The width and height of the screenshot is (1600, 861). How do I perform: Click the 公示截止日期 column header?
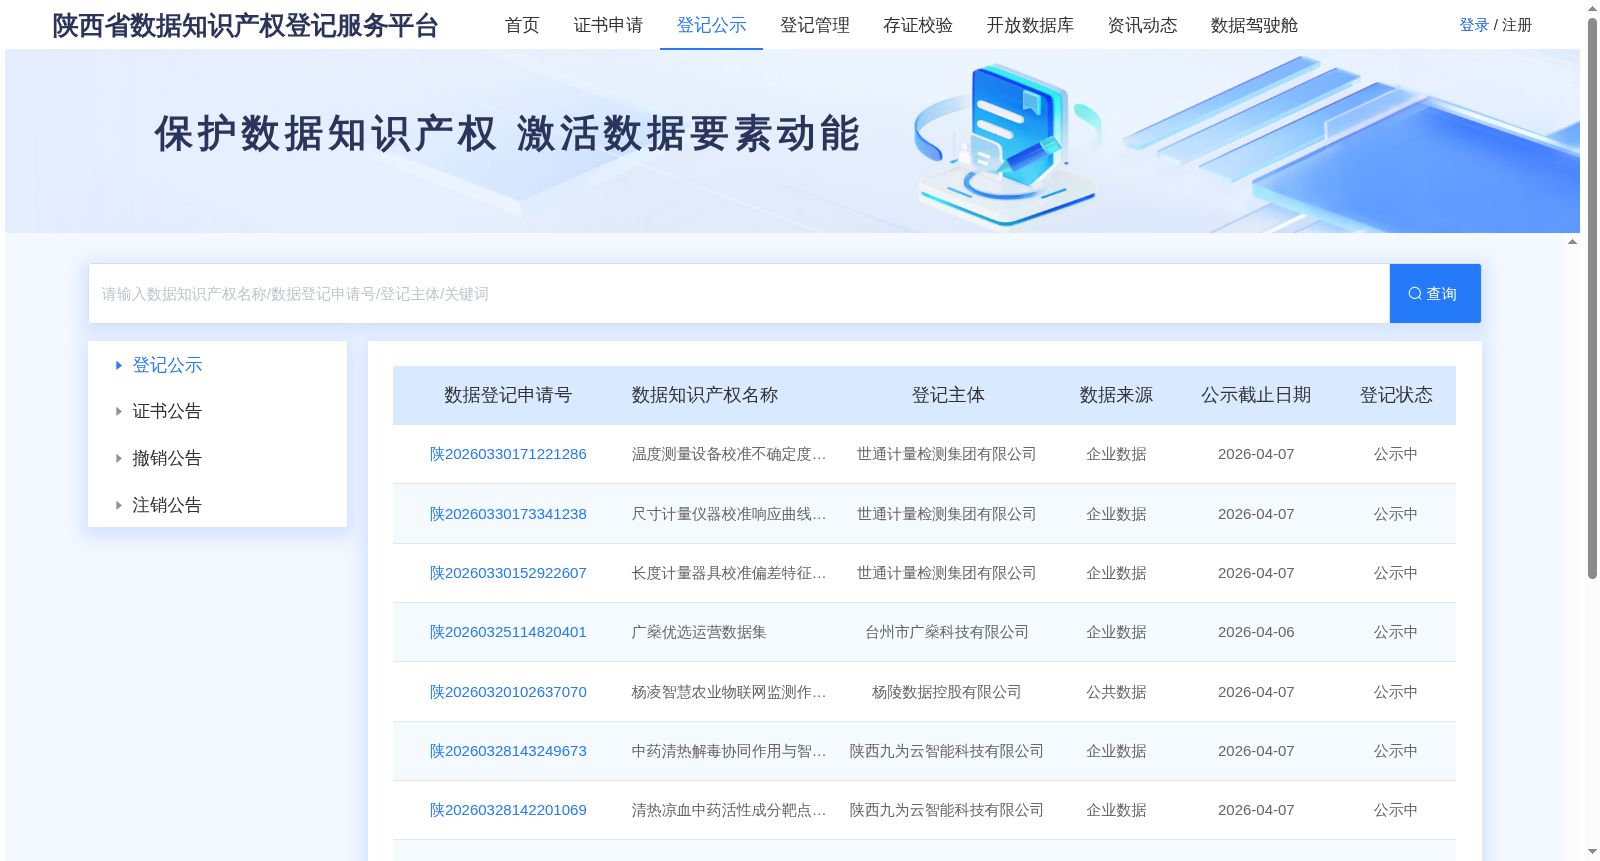coord(1256,395)
